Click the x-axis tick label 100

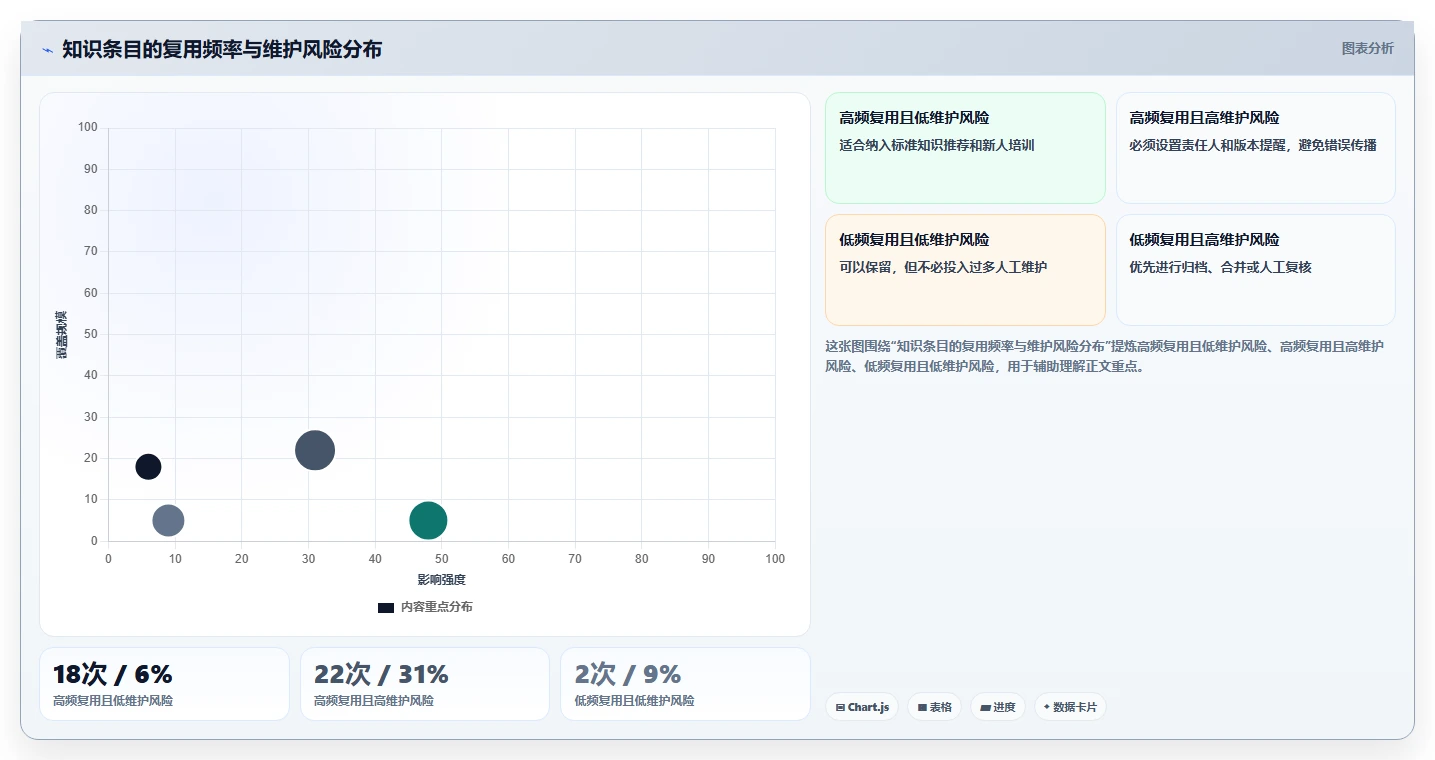click(775, 559)
